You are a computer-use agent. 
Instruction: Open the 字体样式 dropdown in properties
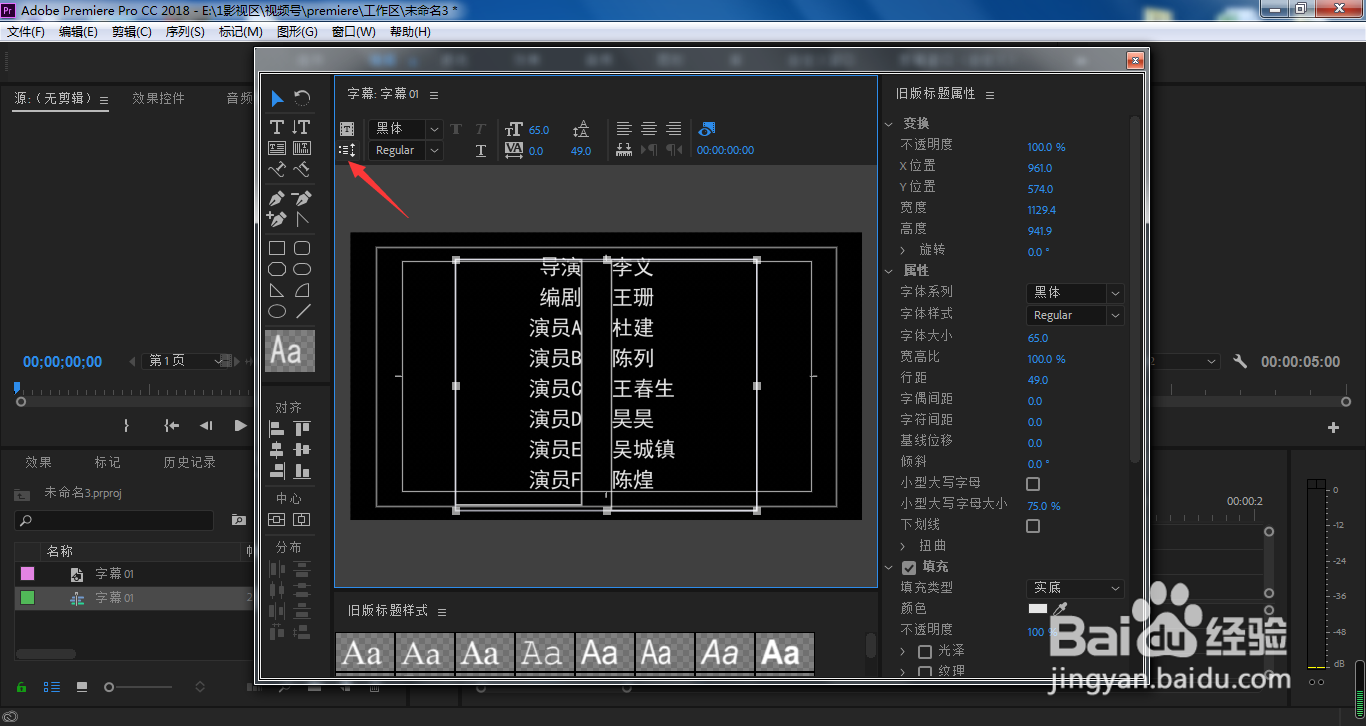click(1075, 315)
